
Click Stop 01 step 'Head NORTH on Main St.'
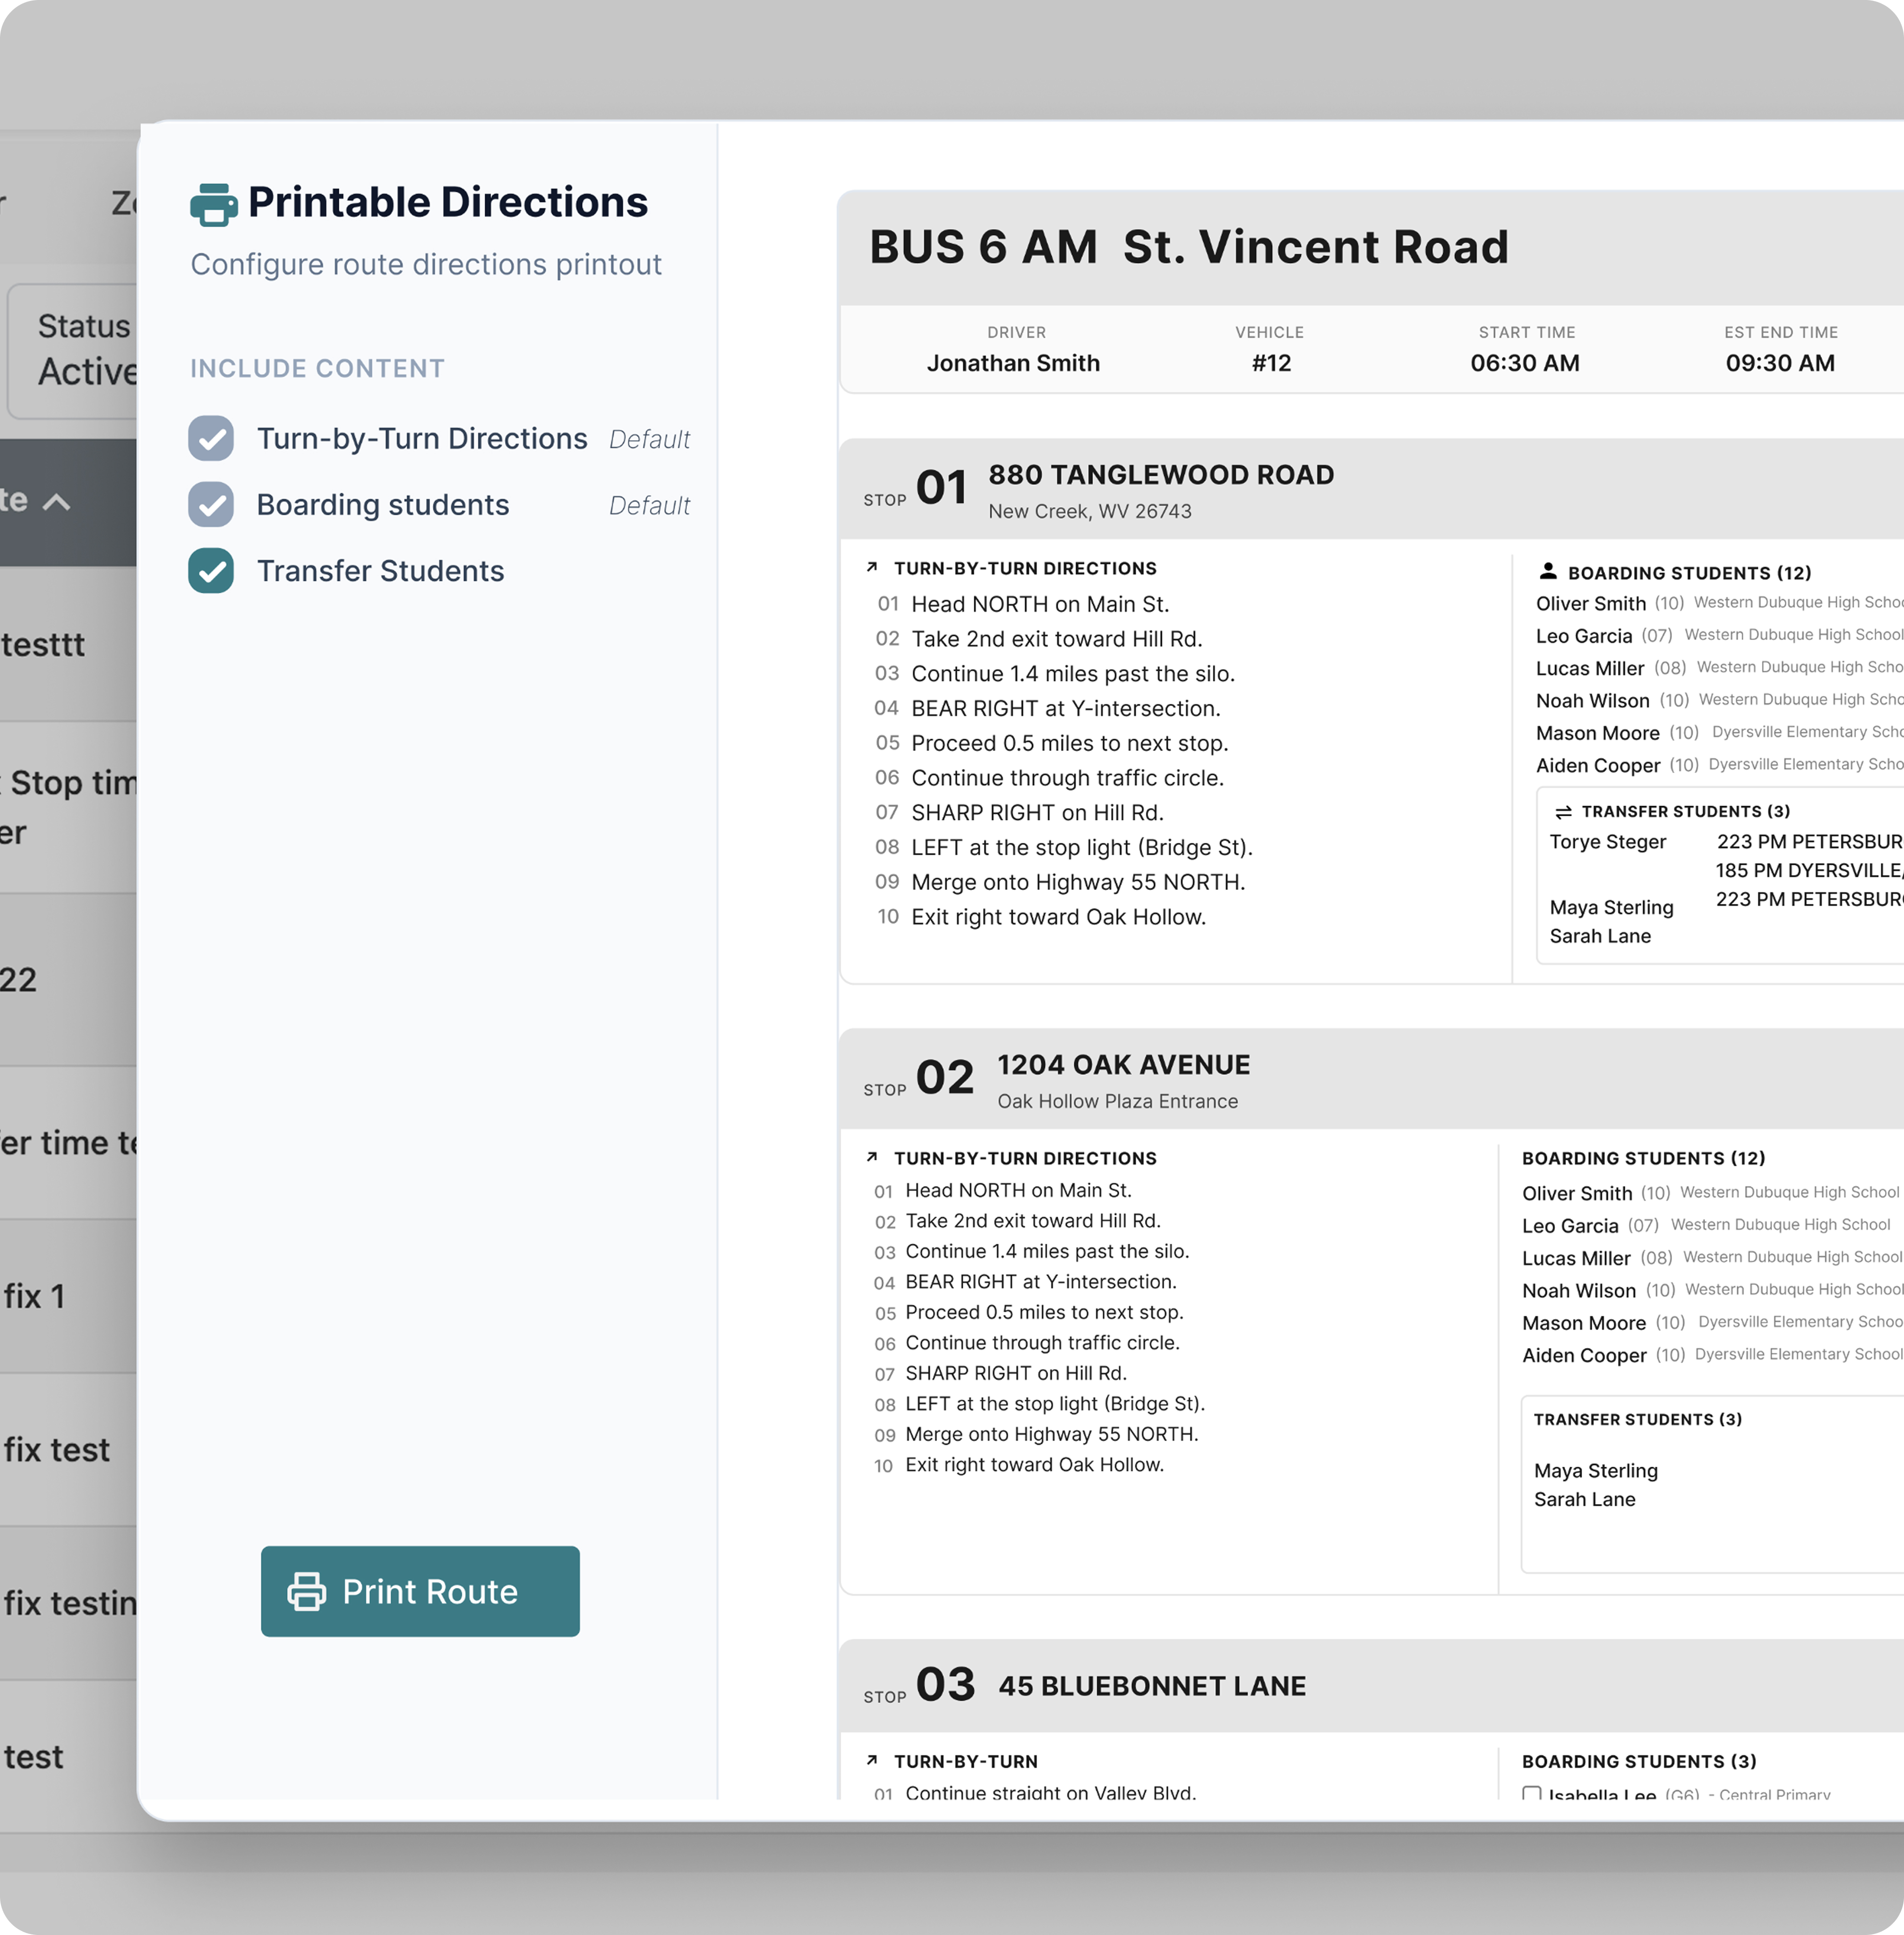1040,604
